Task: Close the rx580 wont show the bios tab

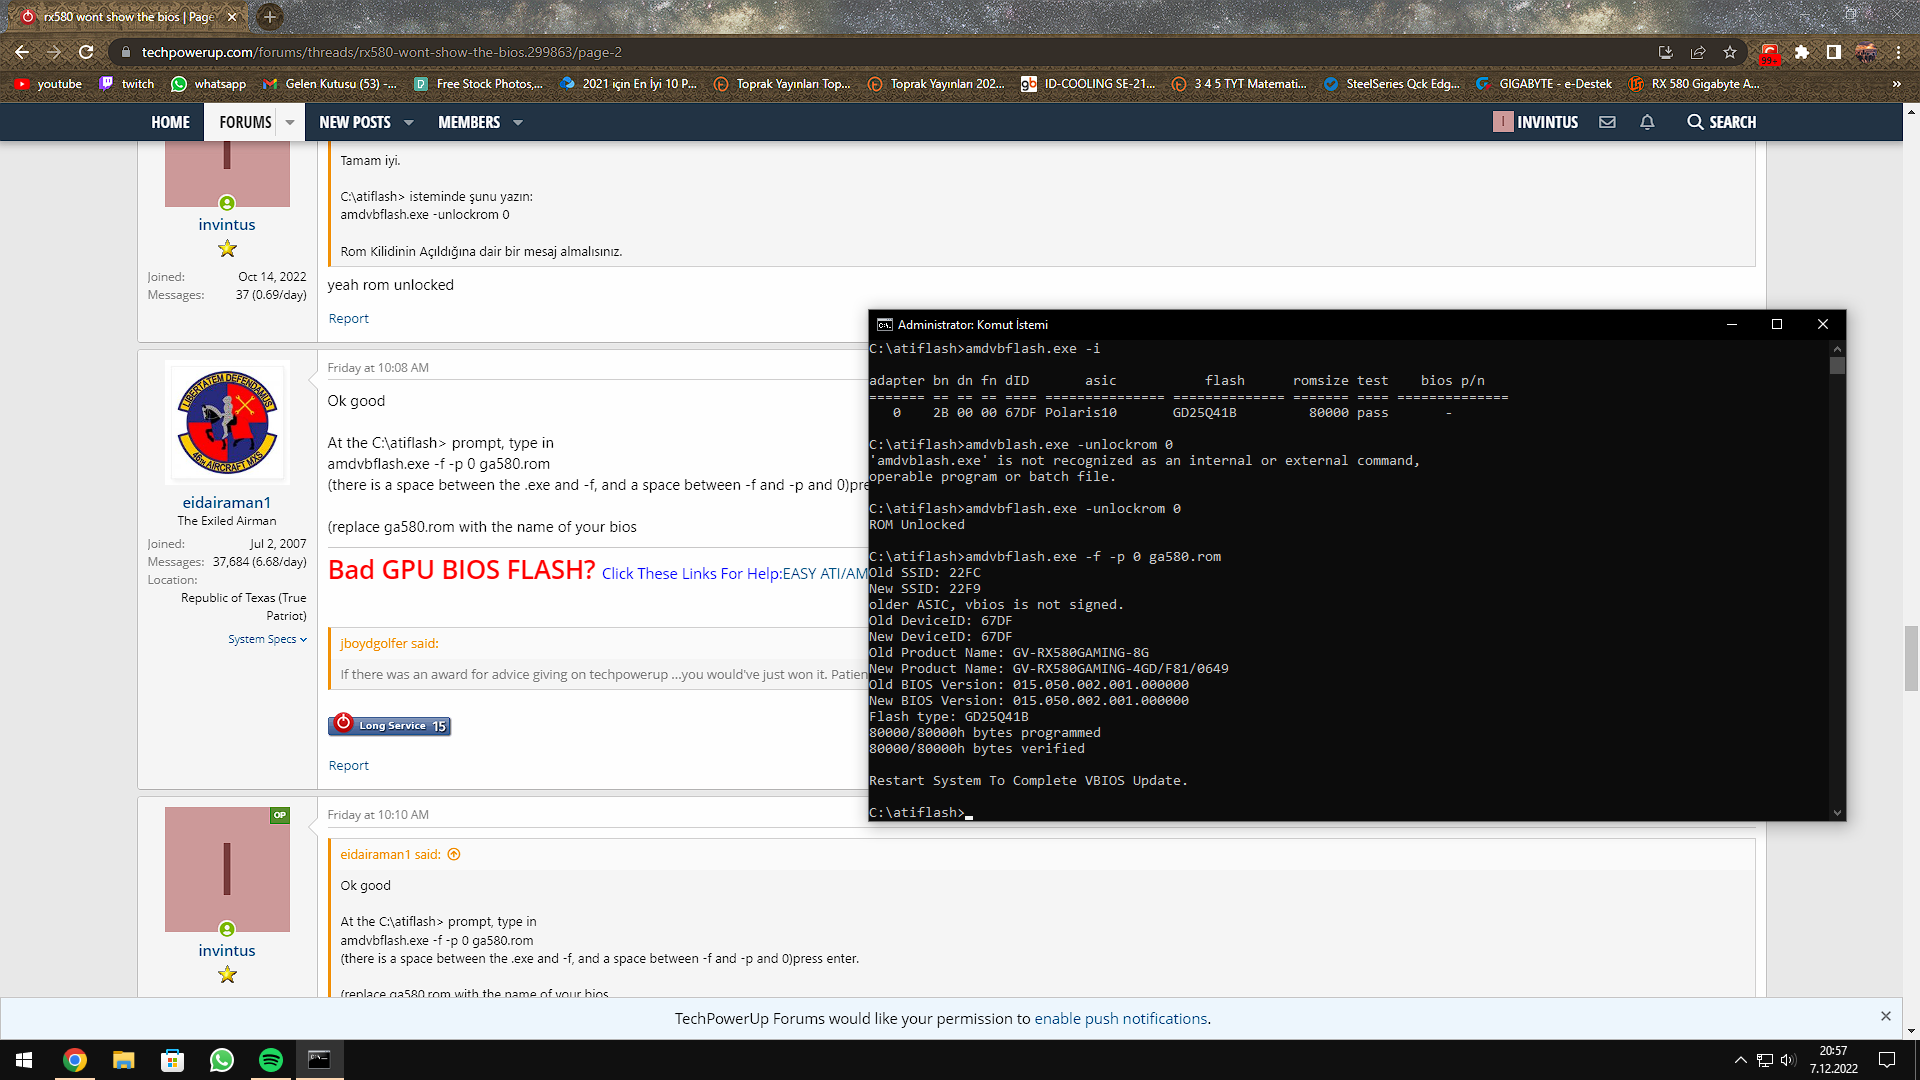Action: 232,17
